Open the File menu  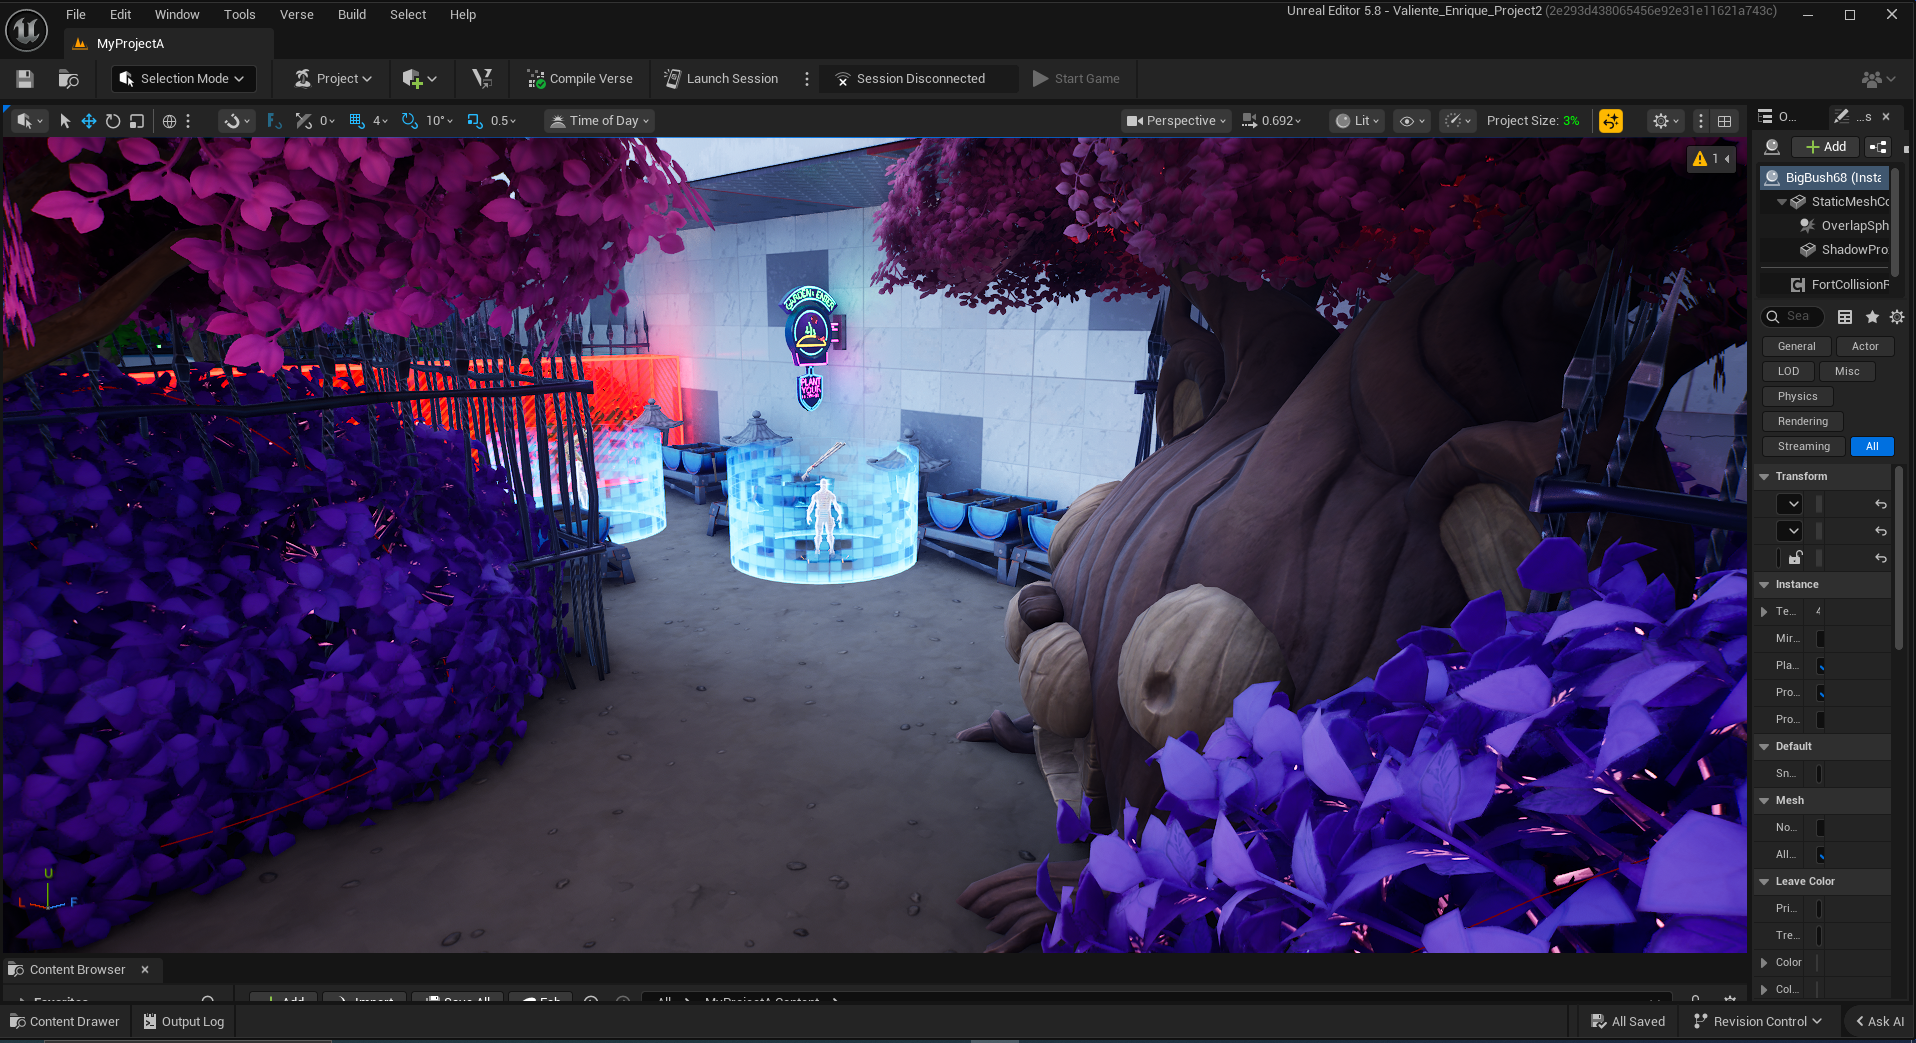tap(76, 15)
